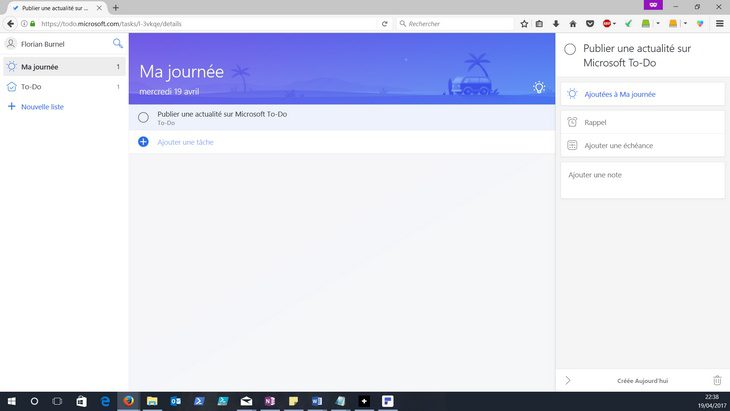Show suggestions with the lightbulb icon
This screenshot has height=411, width=730.
click(x=539, y=87)
